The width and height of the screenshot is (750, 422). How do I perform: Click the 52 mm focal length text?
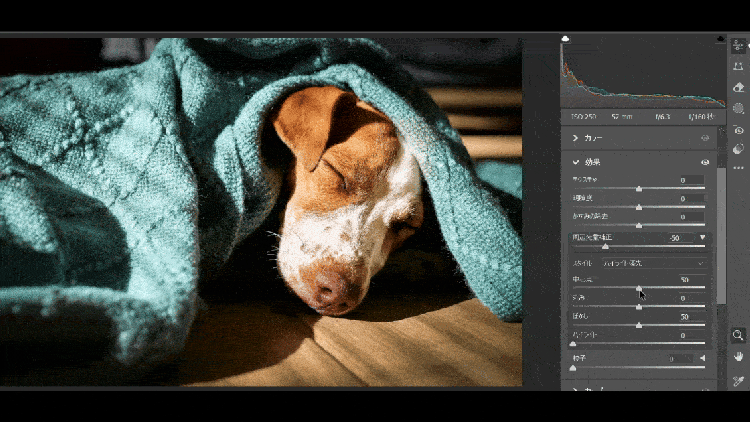click(622, 117)
